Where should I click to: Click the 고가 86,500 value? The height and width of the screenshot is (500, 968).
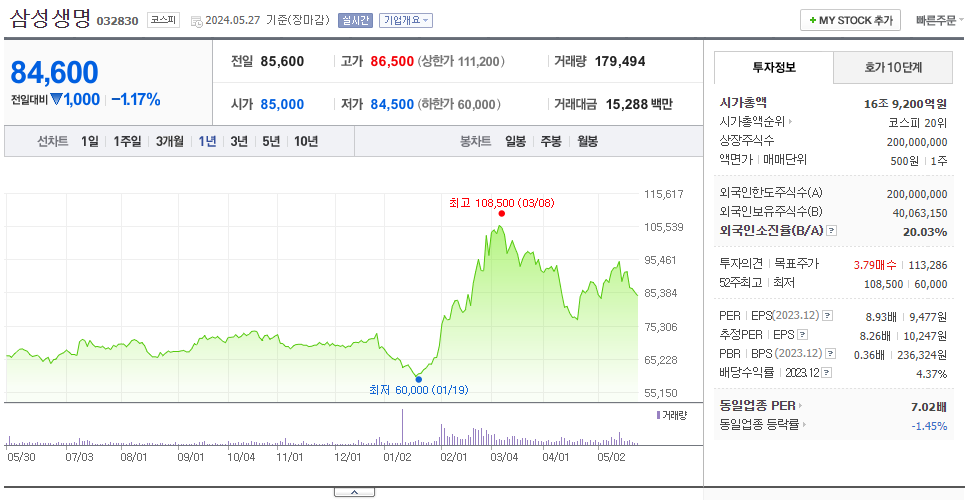tap(392, 62)
